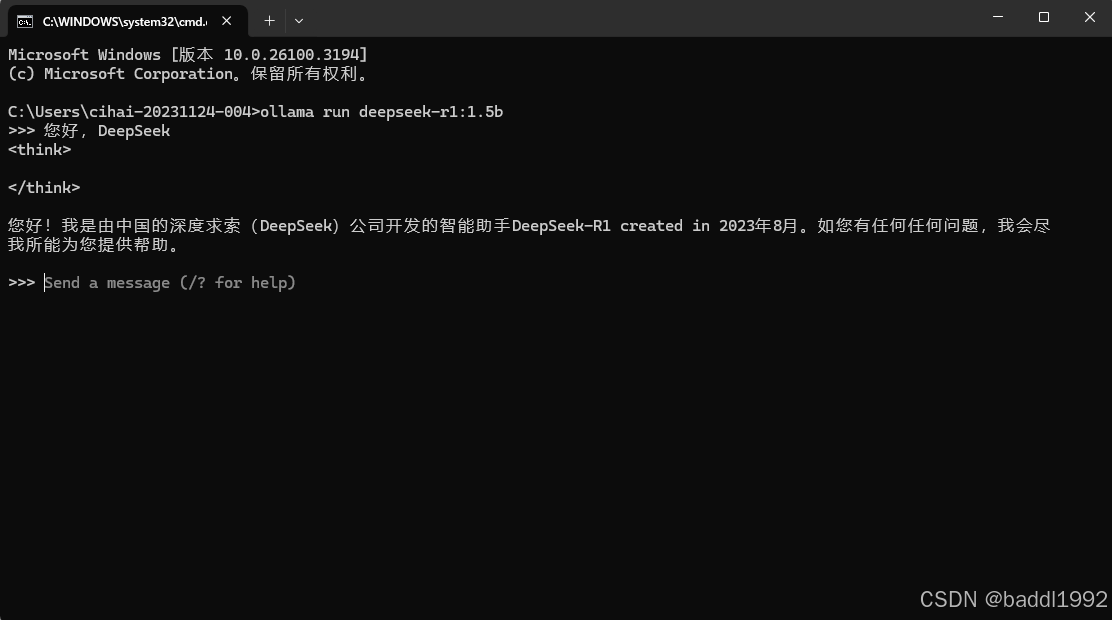1112x620 pixels.
Task: Open a new terminal tab with the plus icon
Action: [x=269, y=20]
